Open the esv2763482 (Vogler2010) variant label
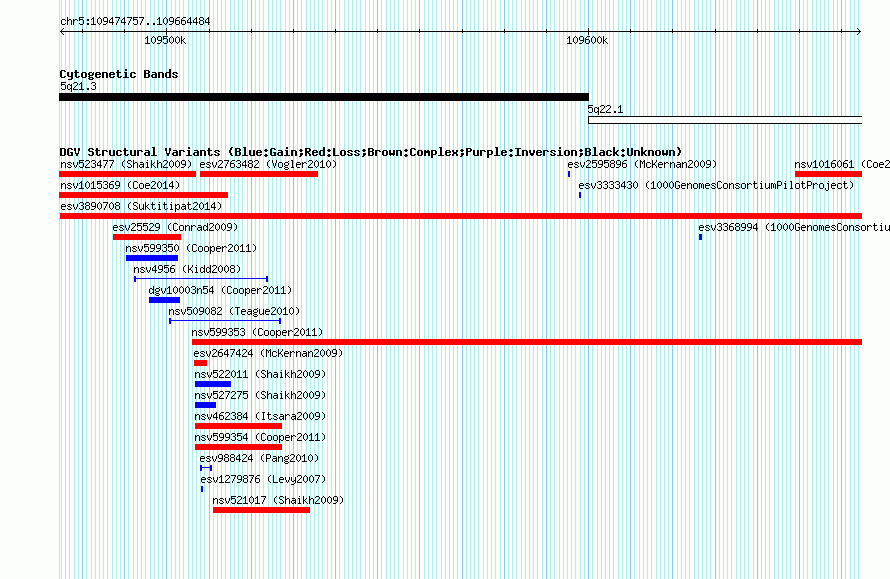The height and width of the screenshot is (579, 890). tap(268, 164)
